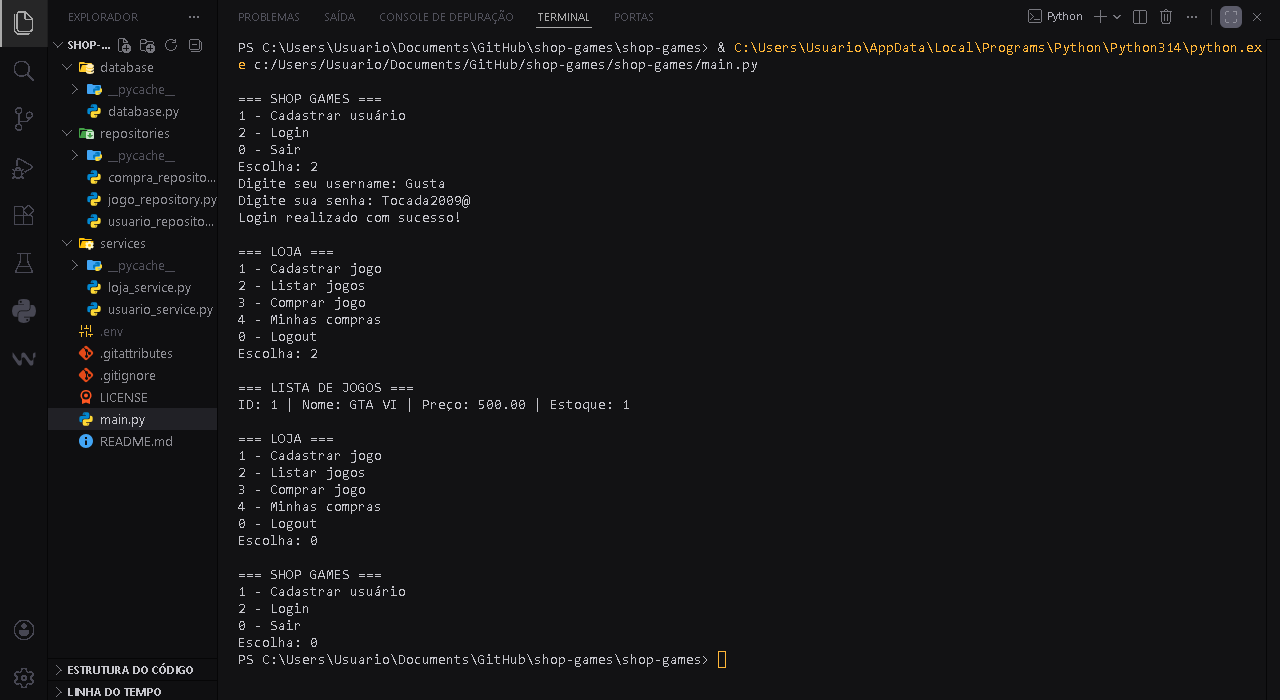
Task: Open the Search view in activity bar
Action: click(x=23, y=71)
